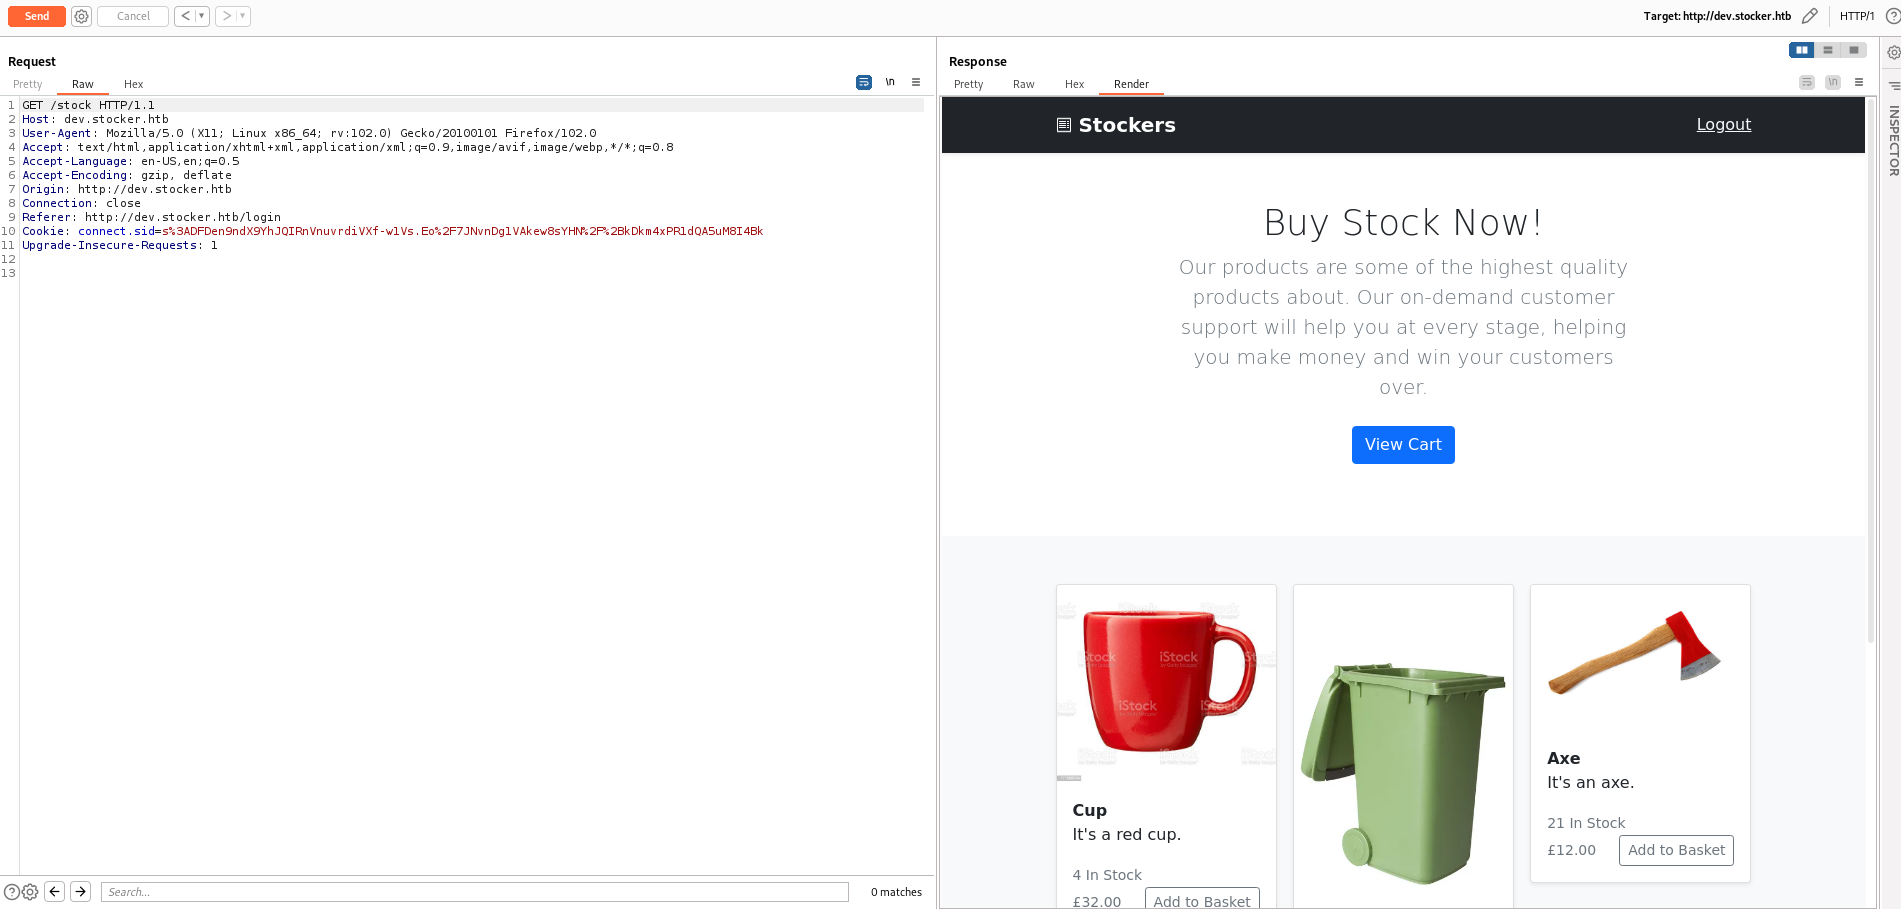Click the '4 In Stock' text
Screen dimensions: 1901x909
(x=1107, y=875)
